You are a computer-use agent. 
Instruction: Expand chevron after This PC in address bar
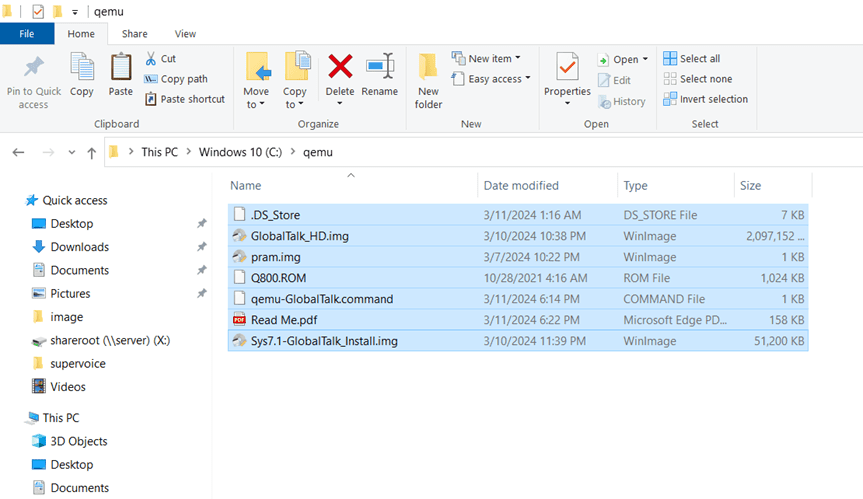[x=188, y=152]
